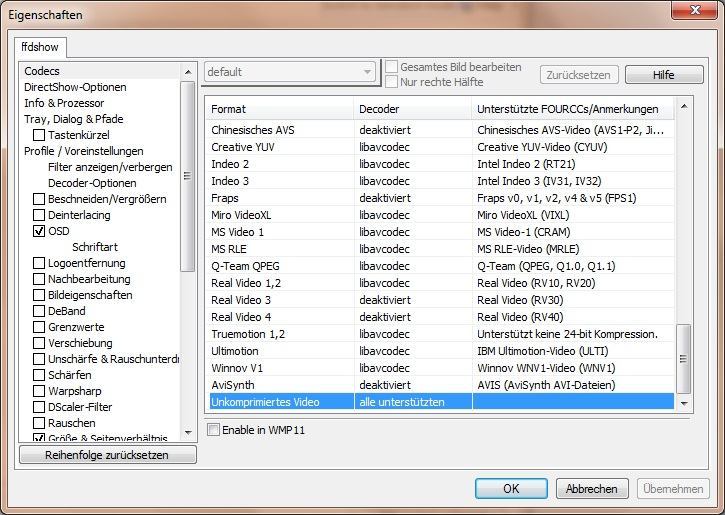Click Real Video 3 decoder cell
This screenshot has width=725, height=515.
pos(413,300)
